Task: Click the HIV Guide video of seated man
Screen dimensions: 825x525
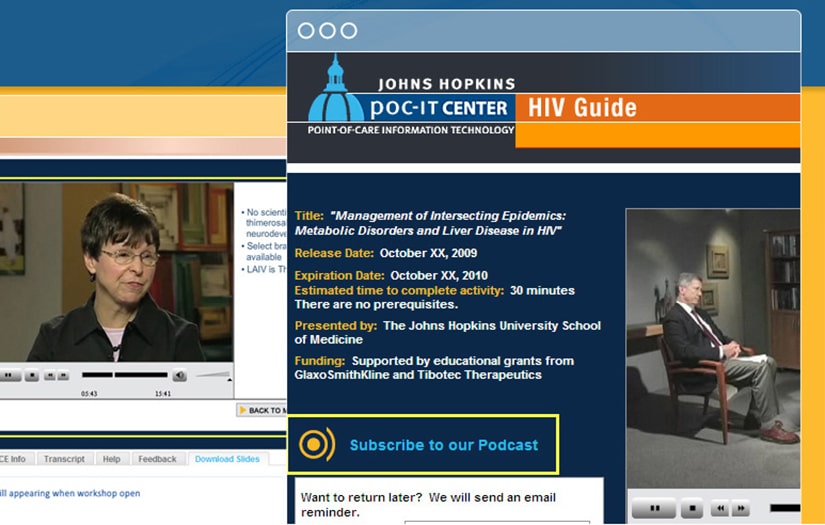Action: pyautogui.click(x=713, y=348)
